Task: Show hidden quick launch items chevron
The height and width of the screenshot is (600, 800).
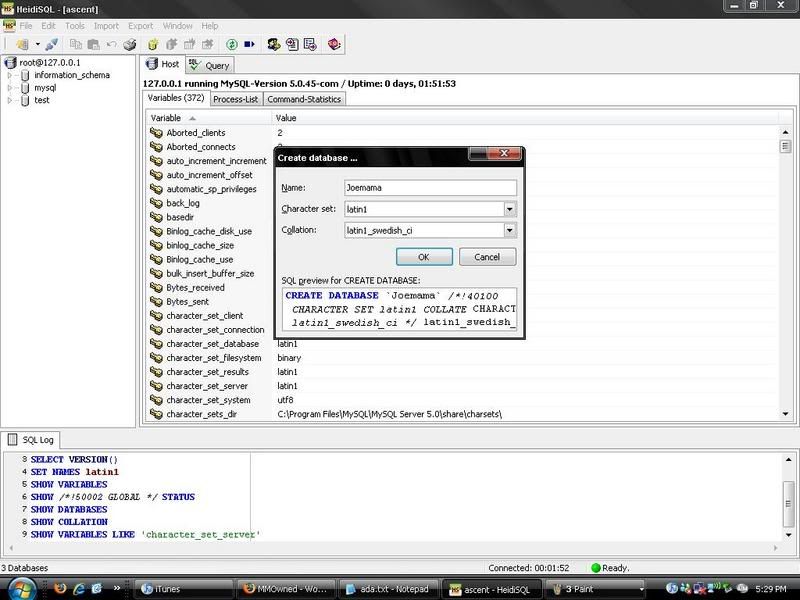Action: 117,588
